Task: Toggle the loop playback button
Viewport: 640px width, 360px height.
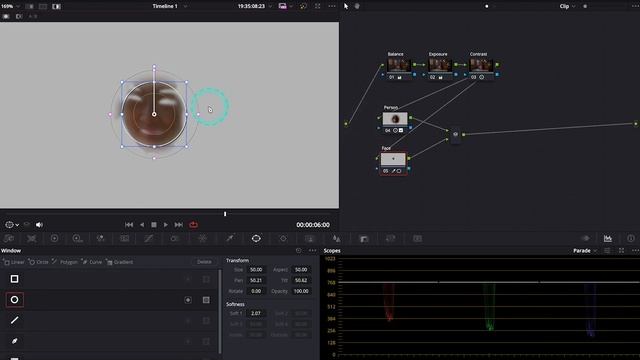Action: [x=193, y=225]
